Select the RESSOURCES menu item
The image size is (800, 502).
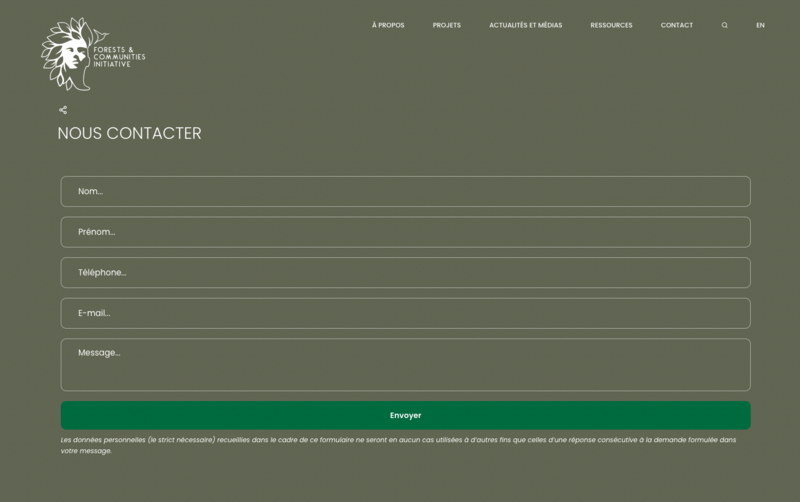(611, 25)
